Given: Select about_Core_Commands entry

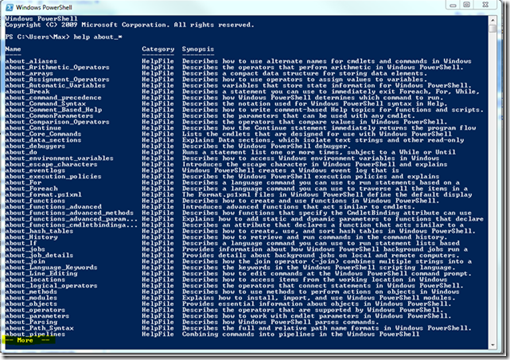Looking at the screenshot, I should pyautogui.click(x=43, y=134).
